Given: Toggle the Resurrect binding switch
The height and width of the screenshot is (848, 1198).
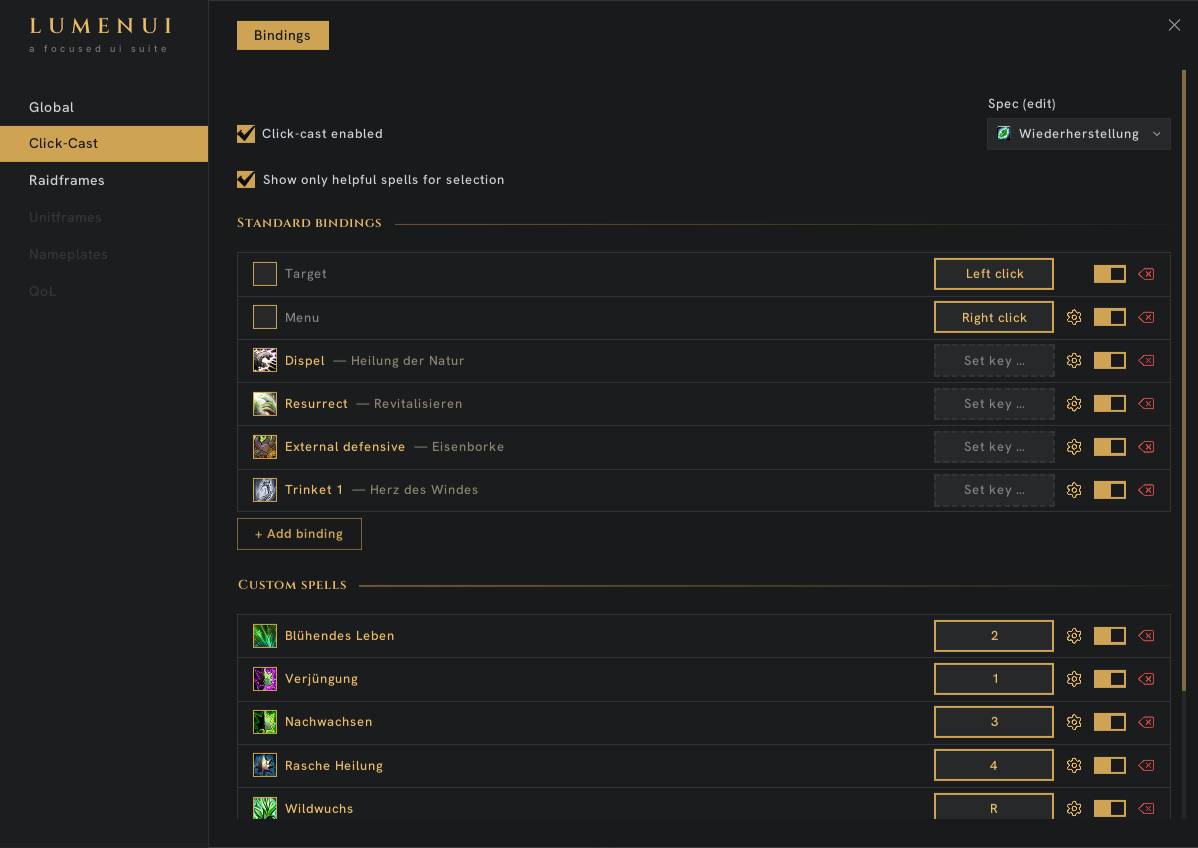Looking at the screenshot, I should tap(1109, 403).
